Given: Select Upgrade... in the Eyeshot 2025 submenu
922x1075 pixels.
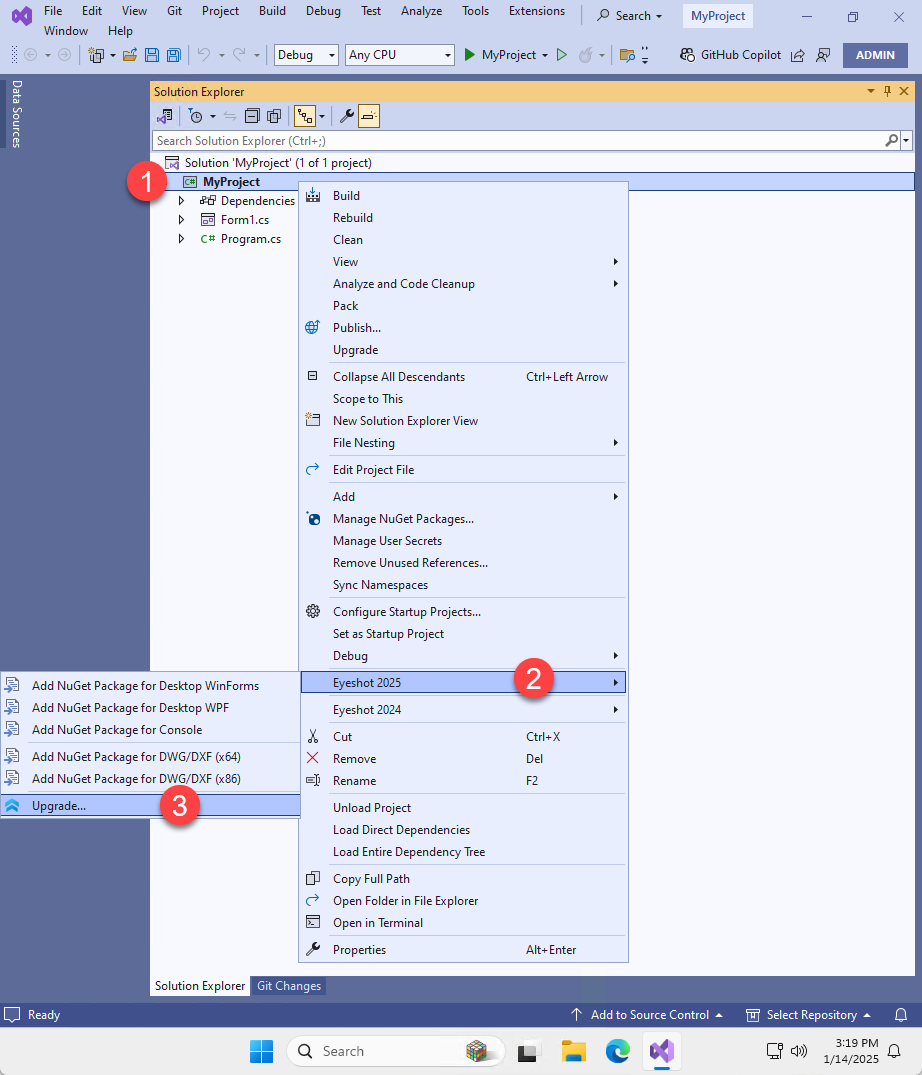Looking at the screenshot, I should [x=59, y=805].
